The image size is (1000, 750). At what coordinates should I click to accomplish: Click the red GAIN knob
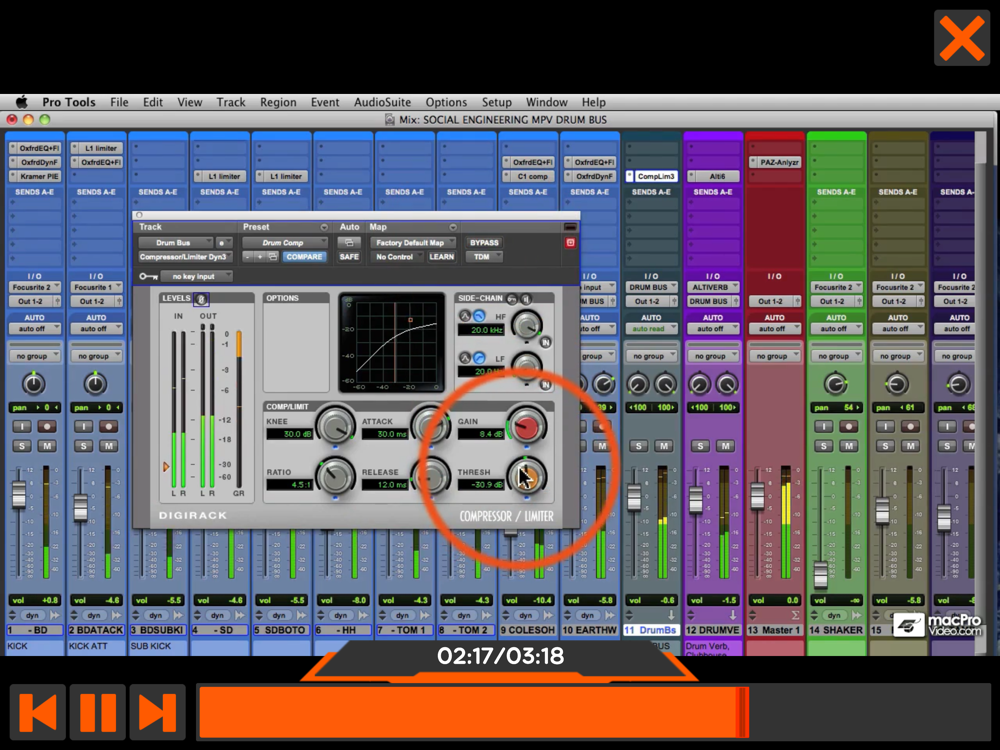527,426
